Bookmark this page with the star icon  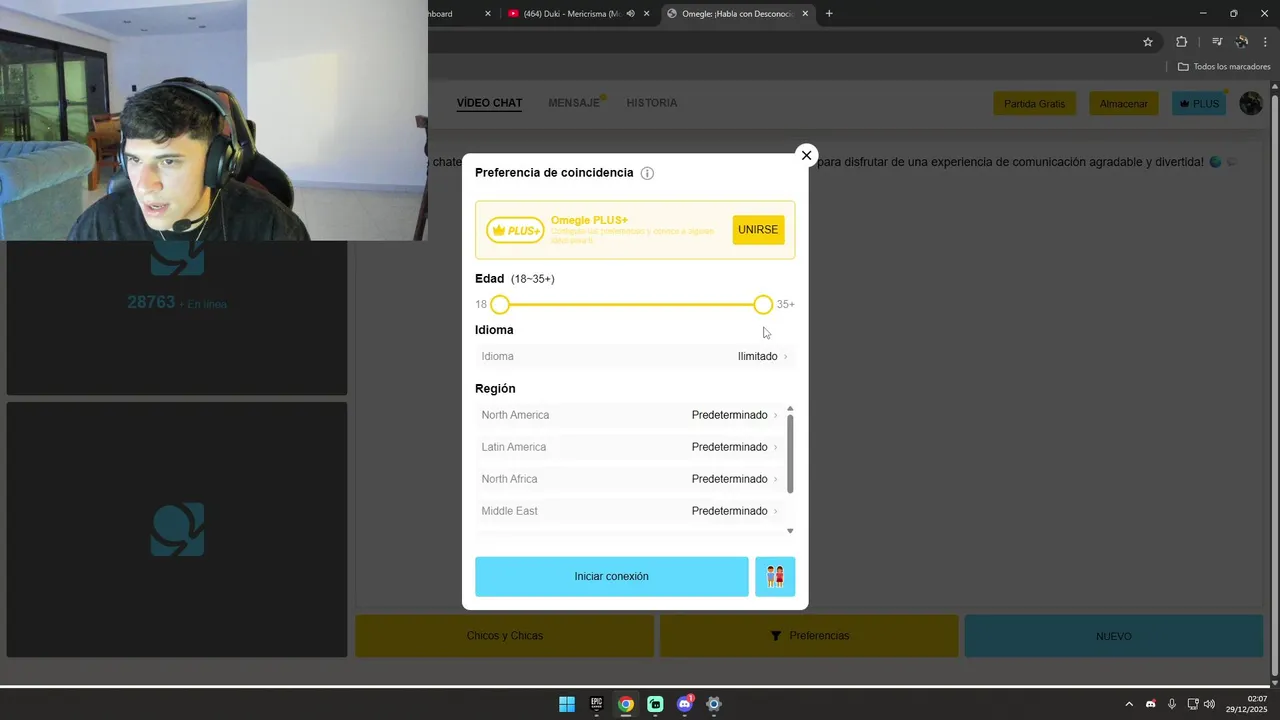pos(1148,42)
